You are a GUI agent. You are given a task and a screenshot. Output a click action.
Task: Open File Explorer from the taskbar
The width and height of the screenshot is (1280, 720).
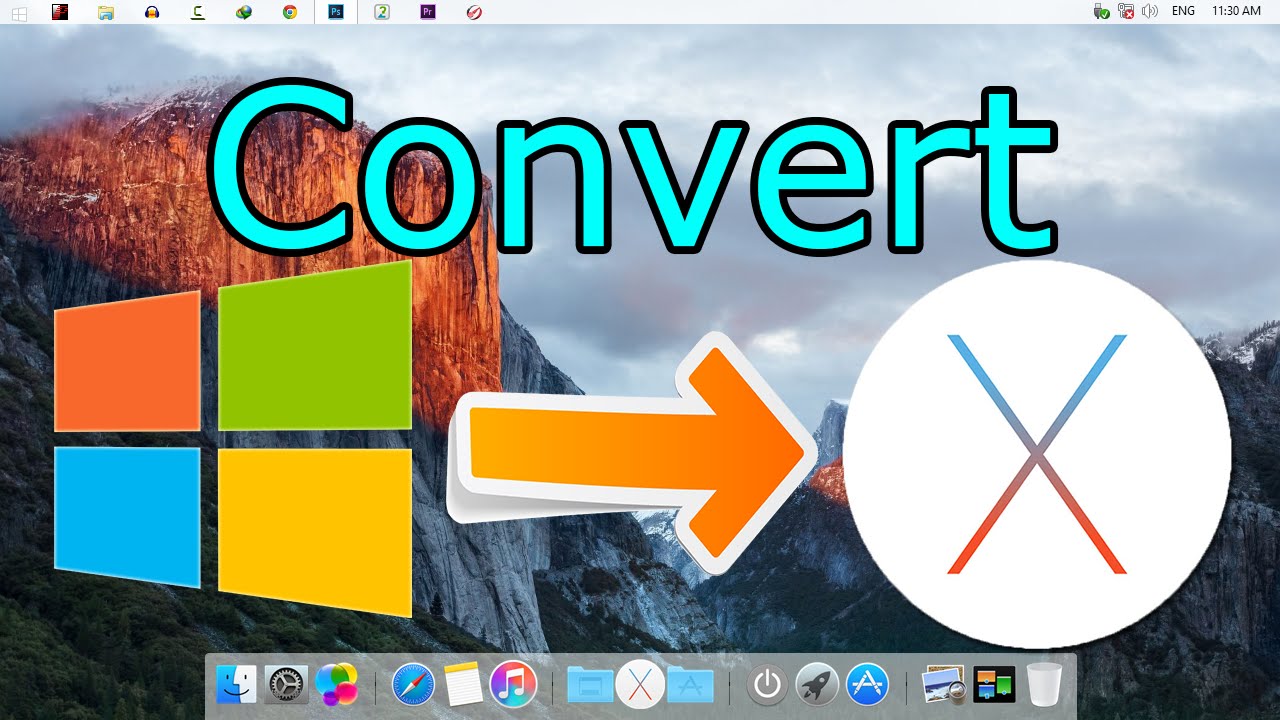click(106, 12)
